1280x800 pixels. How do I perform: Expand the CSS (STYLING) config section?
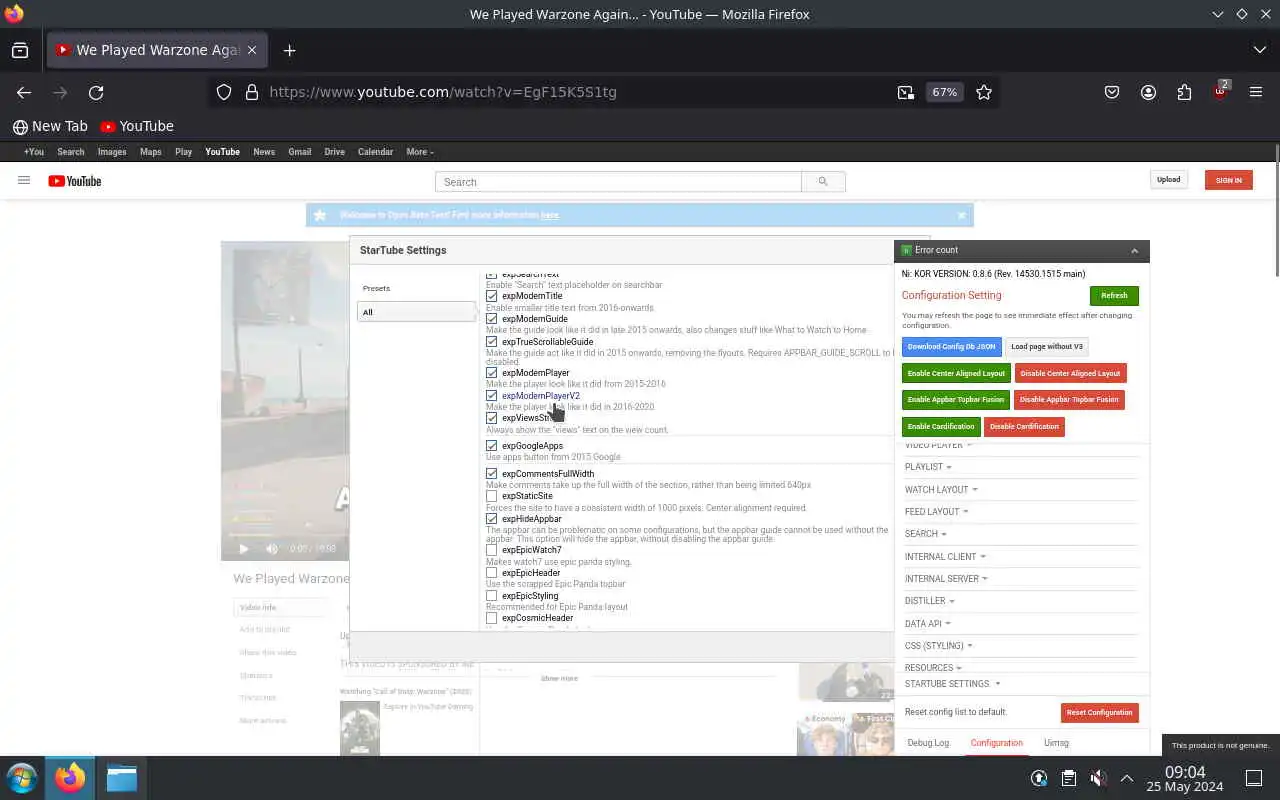pos(939,646)
